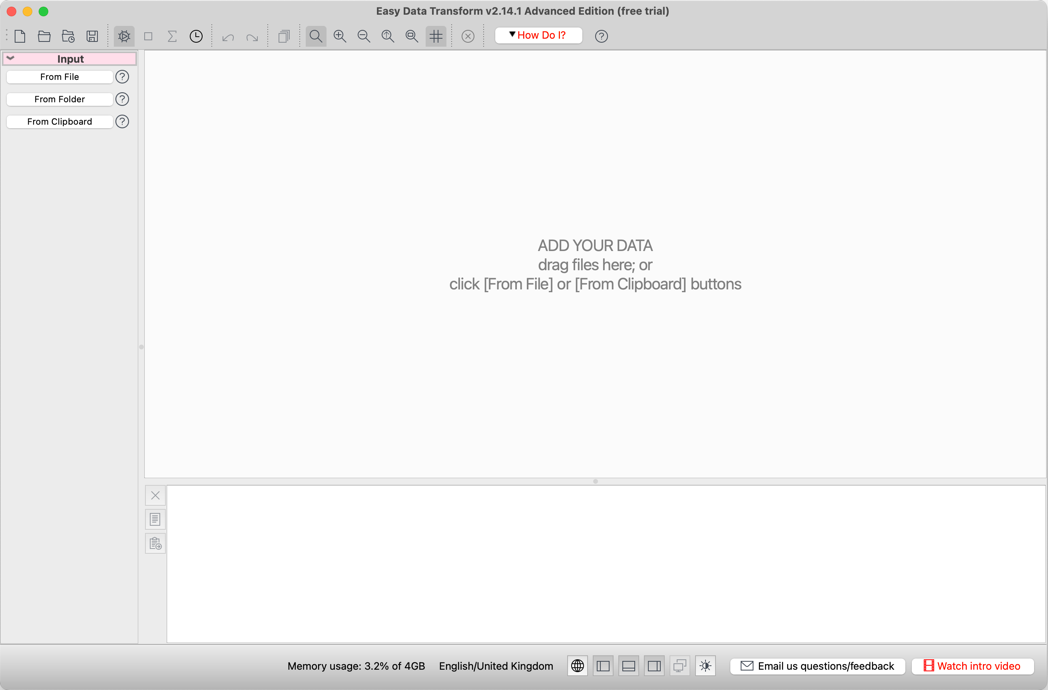The width and height of the screenshot is (1048, 690).
Task: Open recent files via folder-with-clock icon
Action: 68,36
